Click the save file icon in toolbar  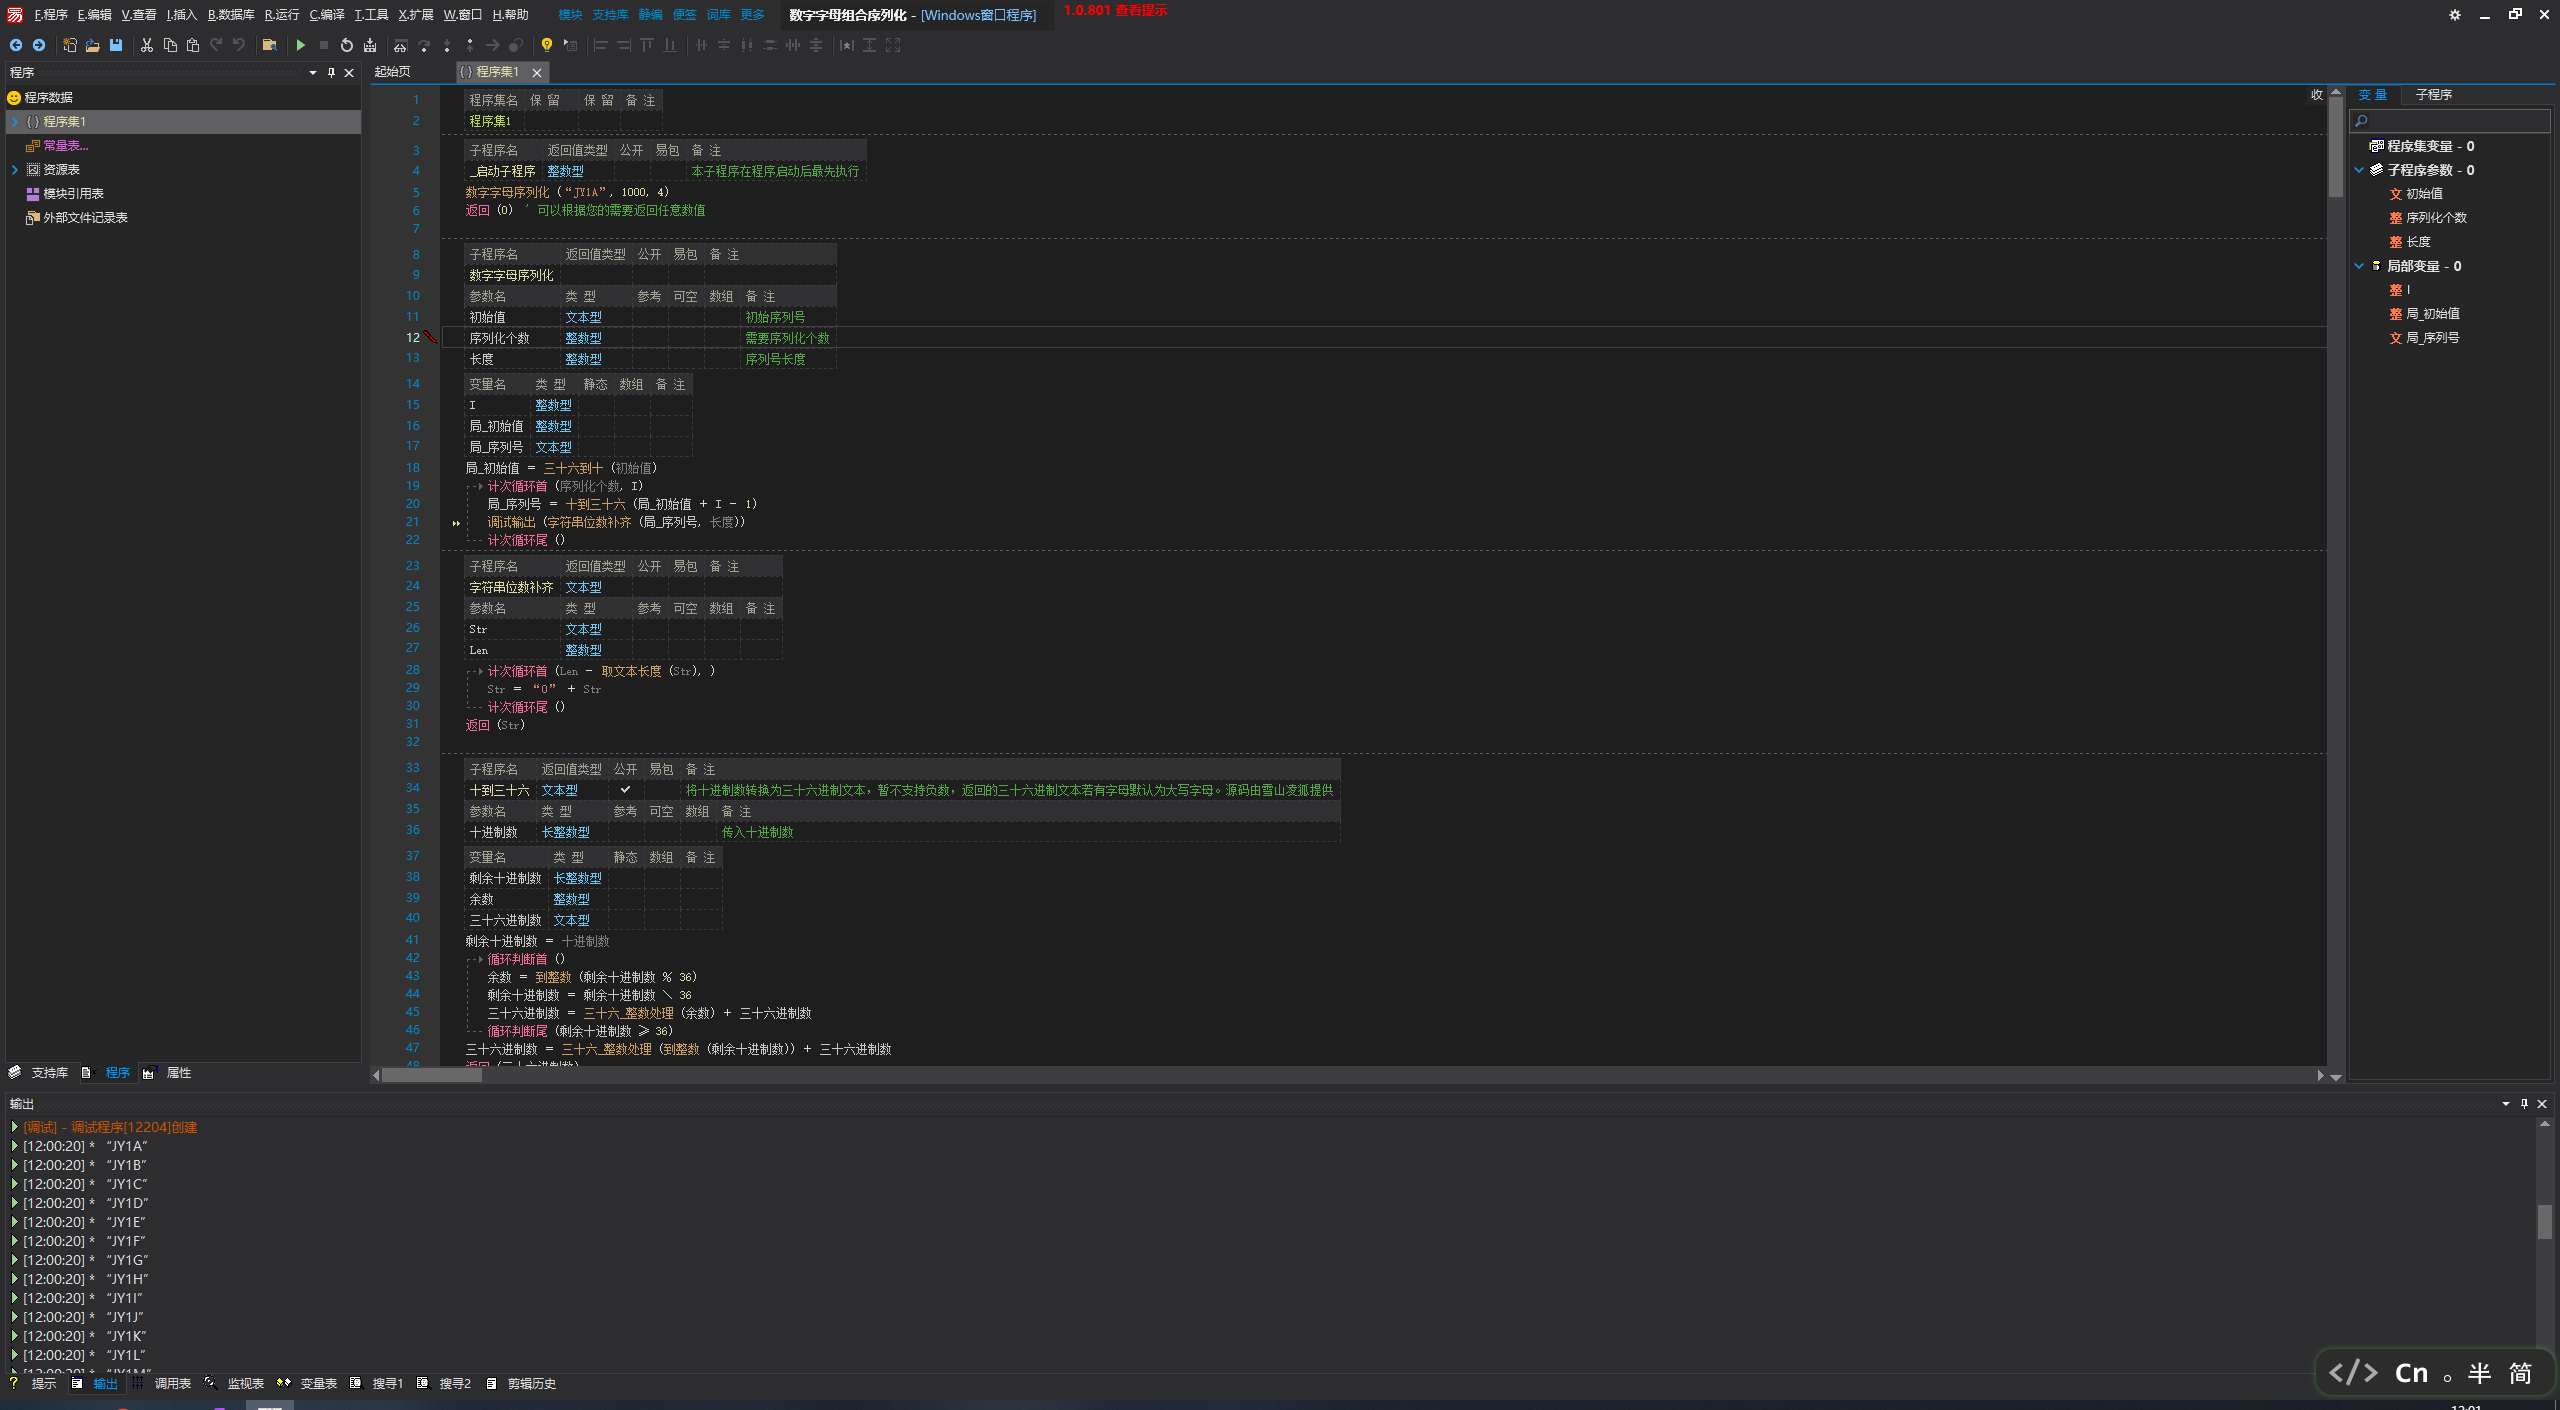[113, 47]
